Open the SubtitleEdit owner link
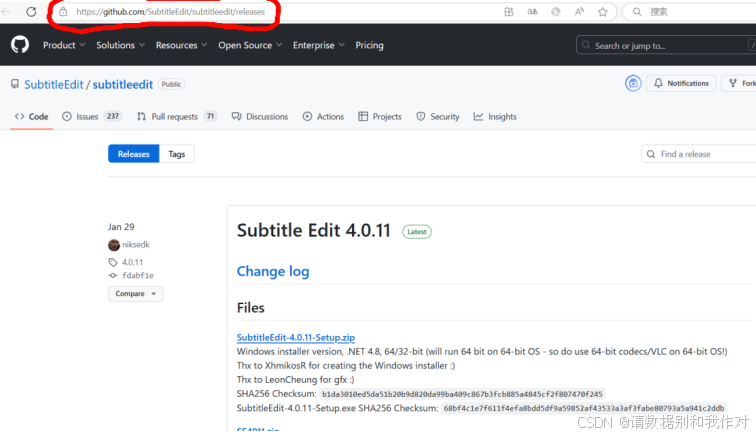756x436 pixels. click(54, 84)
